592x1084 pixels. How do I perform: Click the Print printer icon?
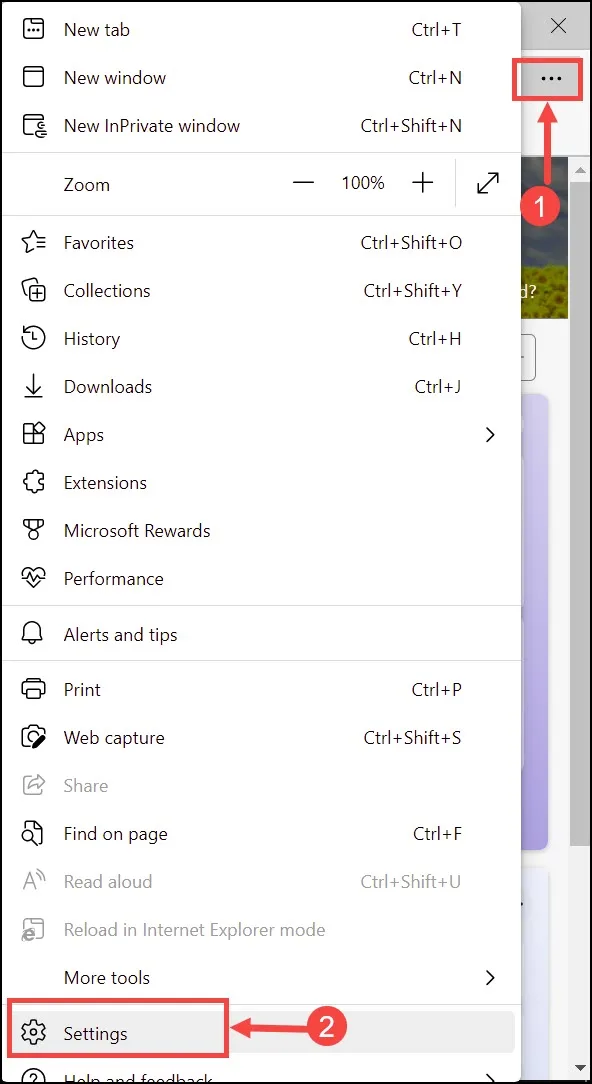(x=34, y=689)
